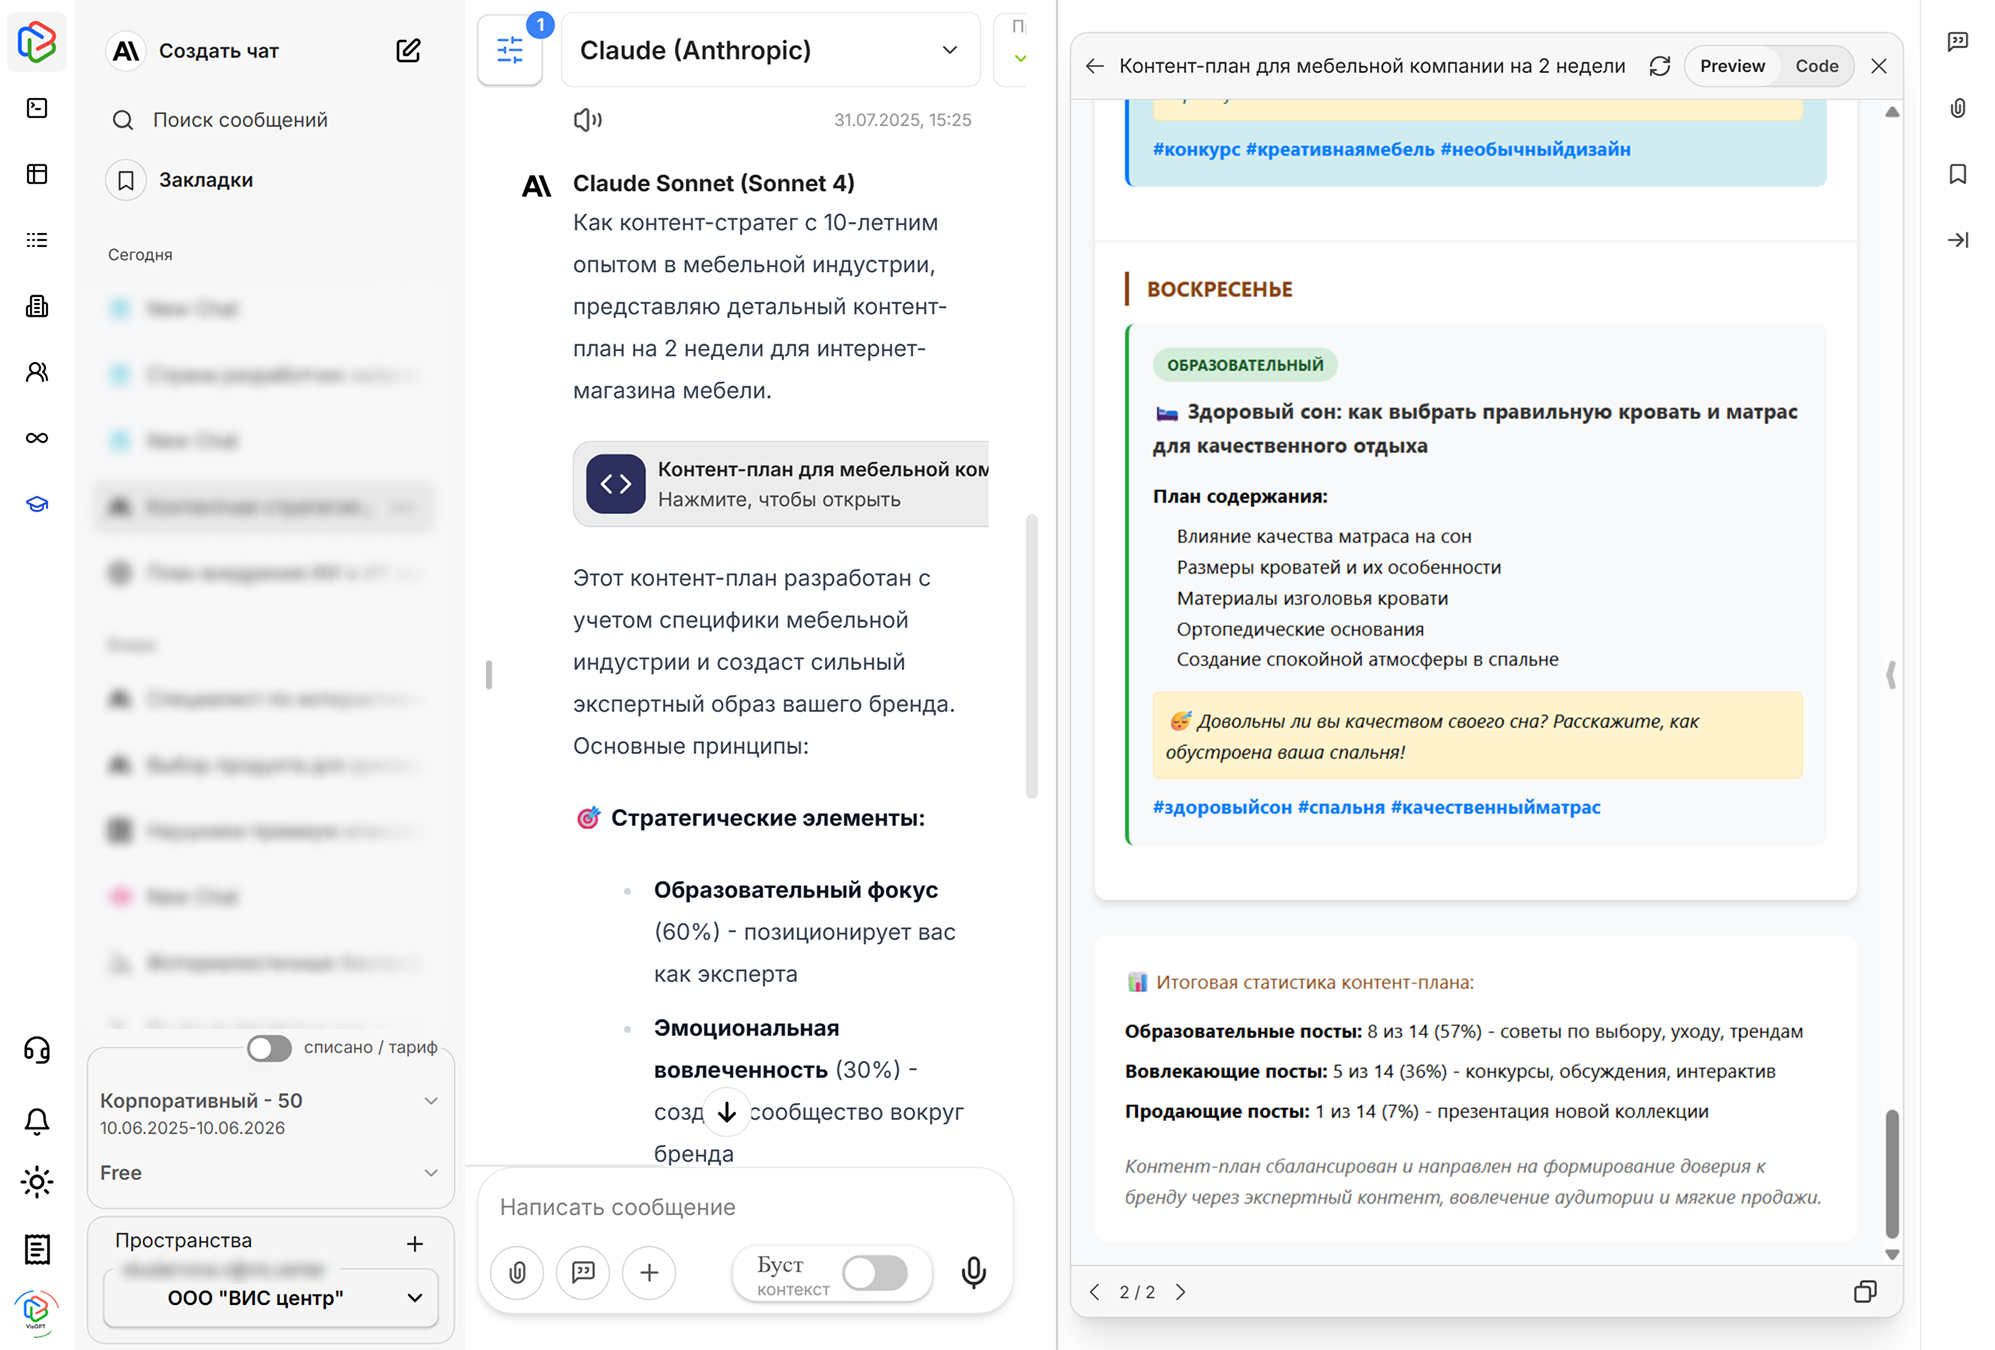Click the app logo in the sidebar
This screenshot has width=1995, height=1350.
pos(37,42)
